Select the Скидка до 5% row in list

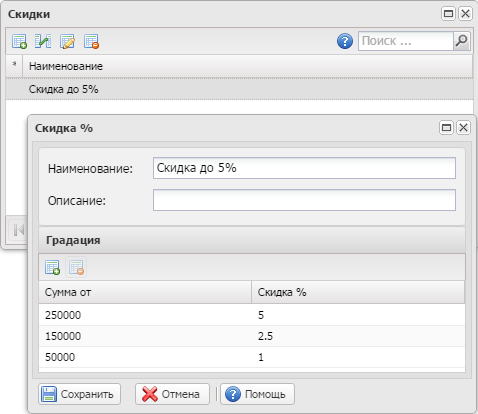pyautogui.click(x=239, y=89)
